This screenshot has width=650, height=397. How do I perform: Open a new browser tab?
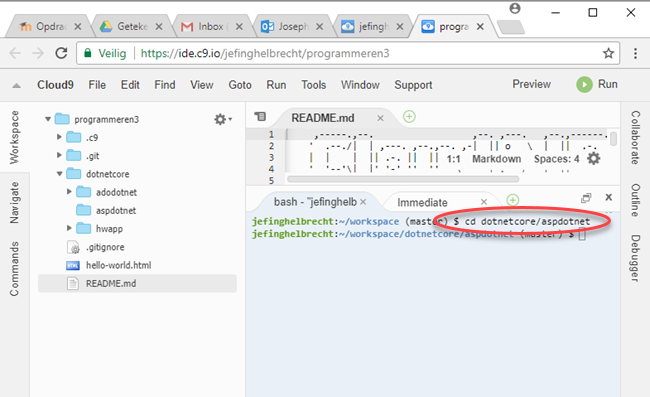point(511,27)
